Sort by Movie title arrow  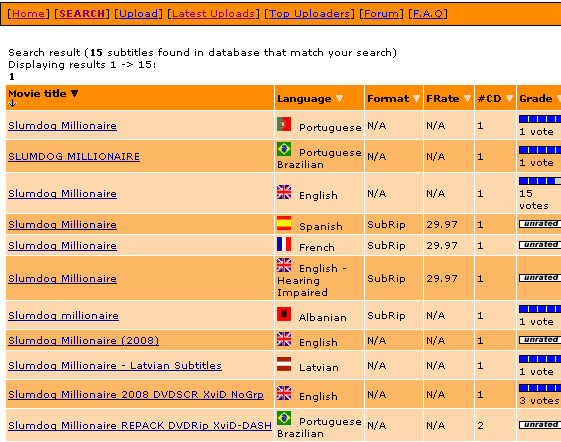[x=74, y=93]
